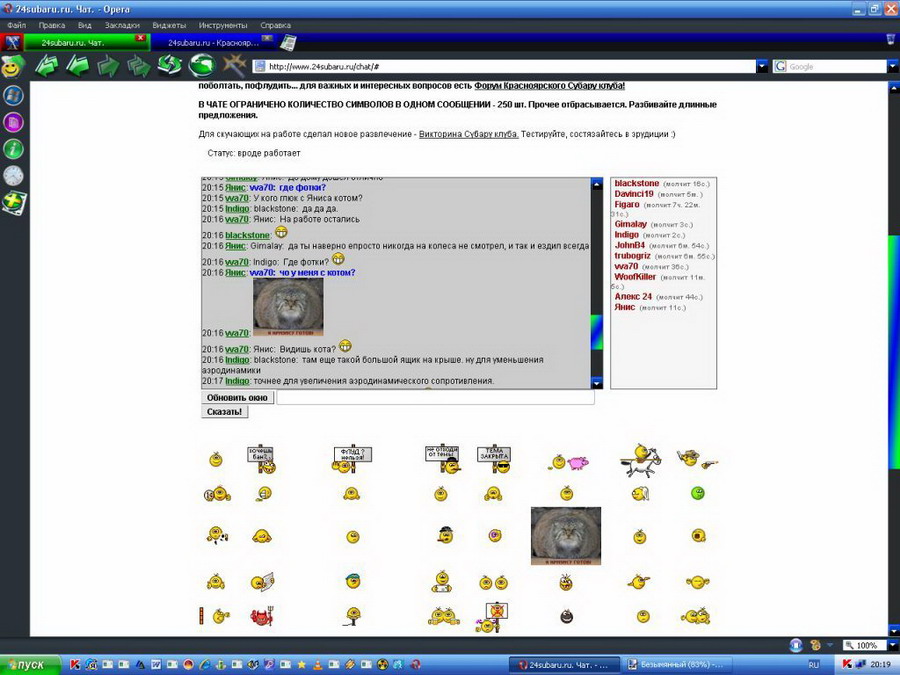Click the magic wand toolbar icon
Screen dimensions: 900x675
[x=234, y=65]
